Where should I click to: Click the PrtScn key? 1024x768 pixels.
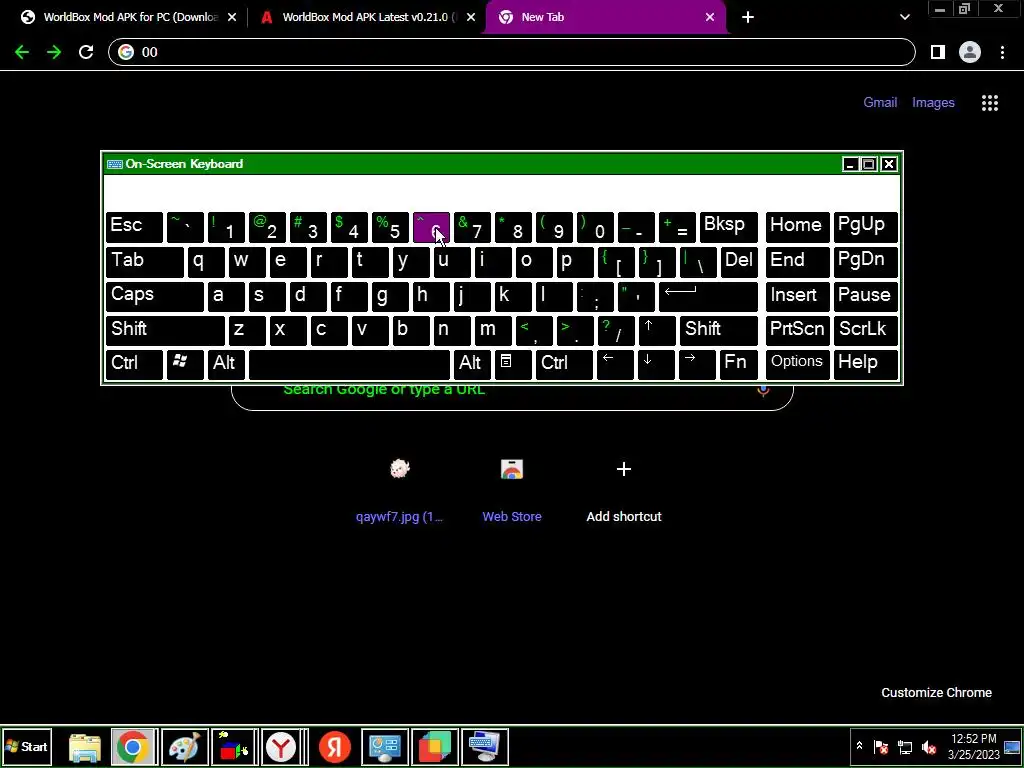[797, 330]
